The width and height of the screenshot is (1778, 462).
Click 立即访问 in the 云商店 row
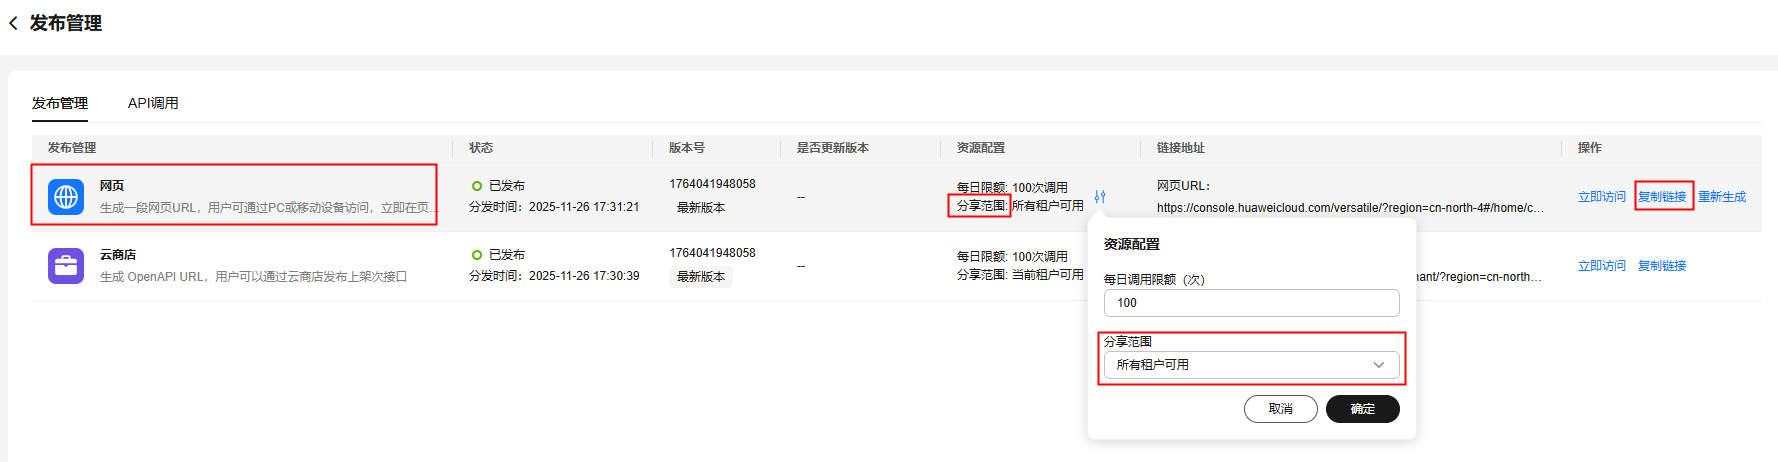1602,266
